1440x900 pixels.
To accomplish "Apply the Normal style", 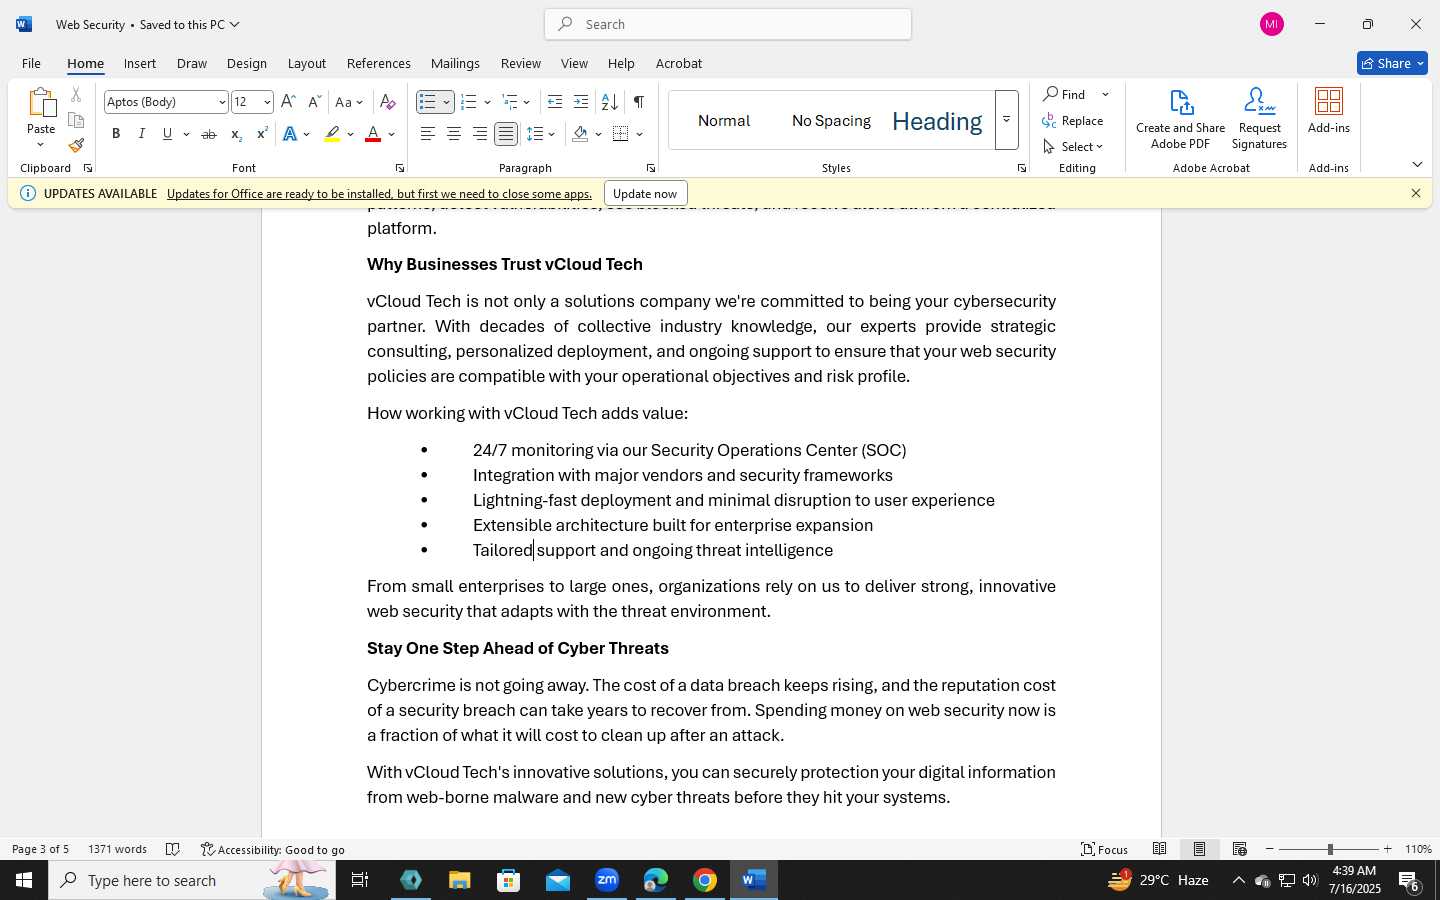I will click(724, 120).
